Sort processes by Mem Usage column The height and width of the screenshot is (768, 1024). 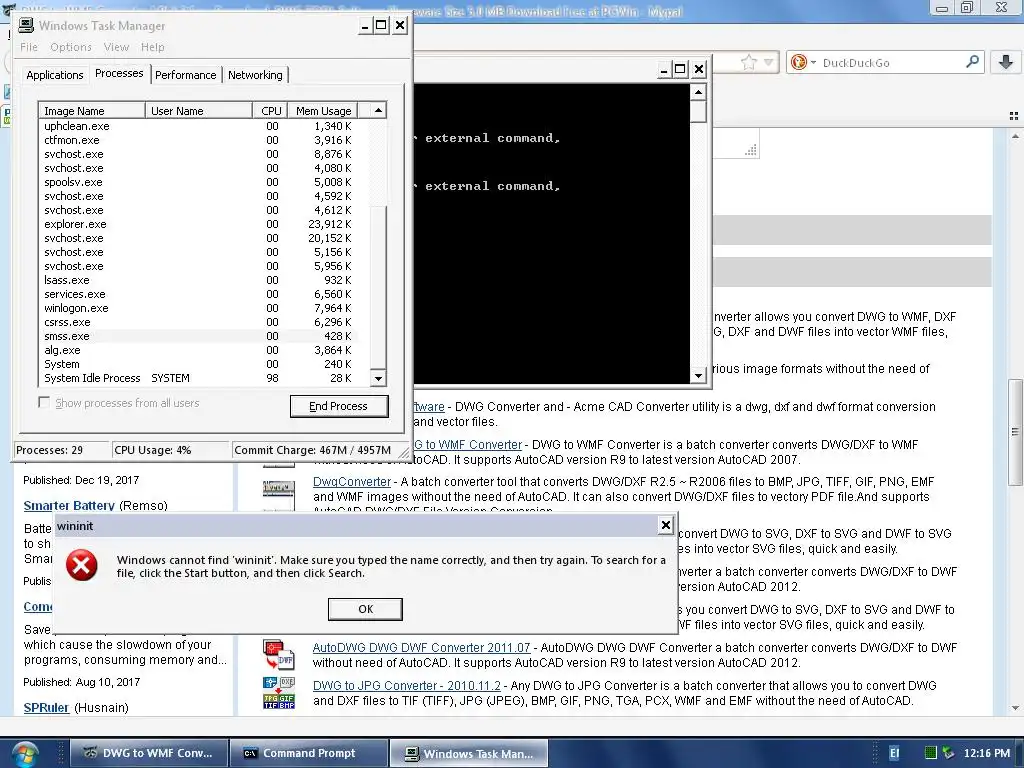click(x=323, y=110)
